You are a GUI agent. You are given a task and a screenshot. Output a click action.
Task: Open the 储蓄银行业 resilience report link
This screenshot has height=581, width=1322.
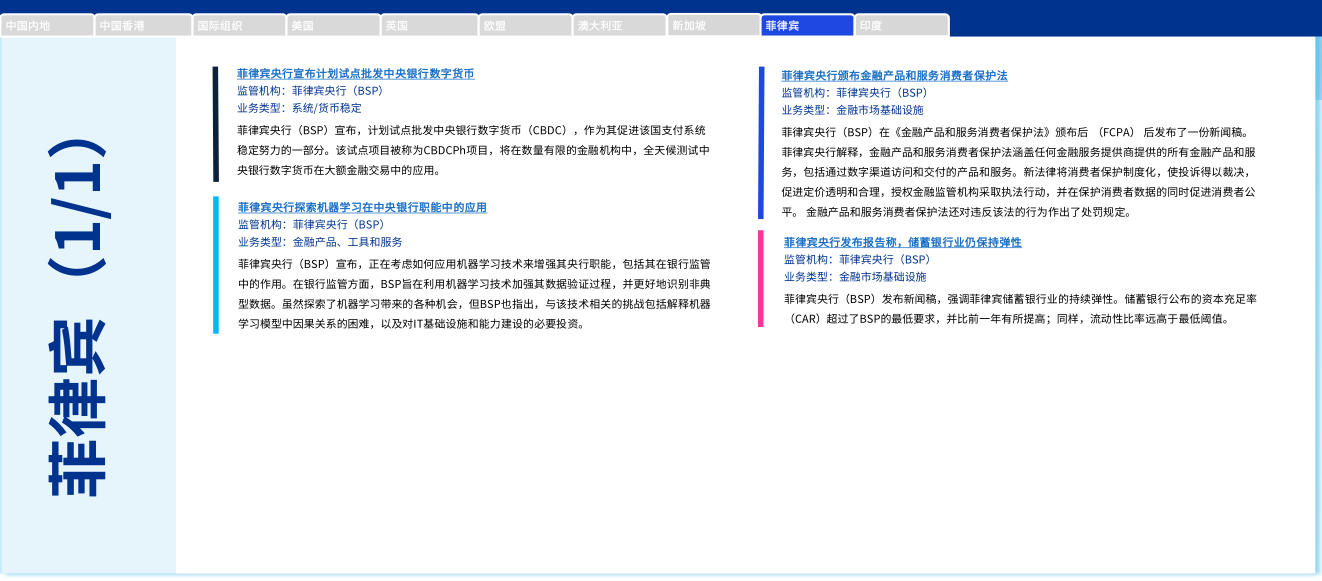pyautogui.click(x=902, y=242)
